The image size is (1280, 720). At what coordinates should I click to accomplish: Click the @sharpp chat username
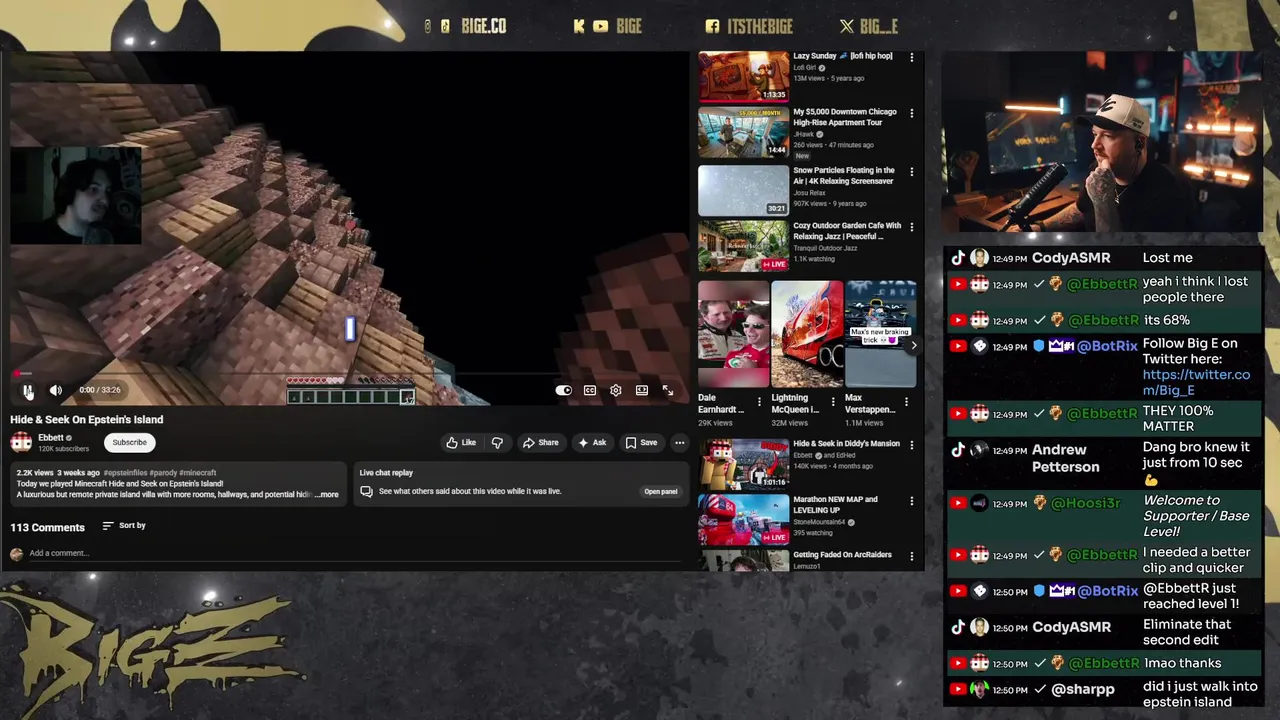click(x=1083, y=690)
